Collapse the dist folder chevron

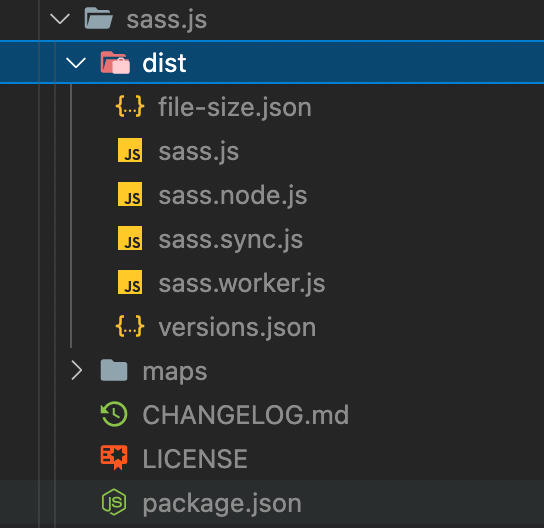pyautogui.click(x=76, y=62)
